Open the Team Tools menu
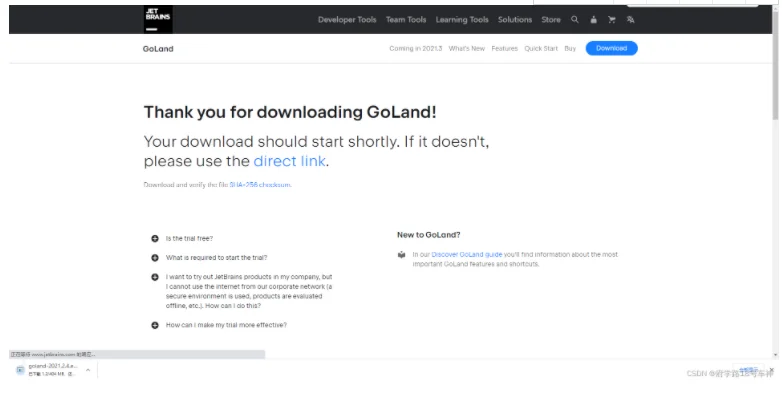782x404 pixels. pos(406,19)
